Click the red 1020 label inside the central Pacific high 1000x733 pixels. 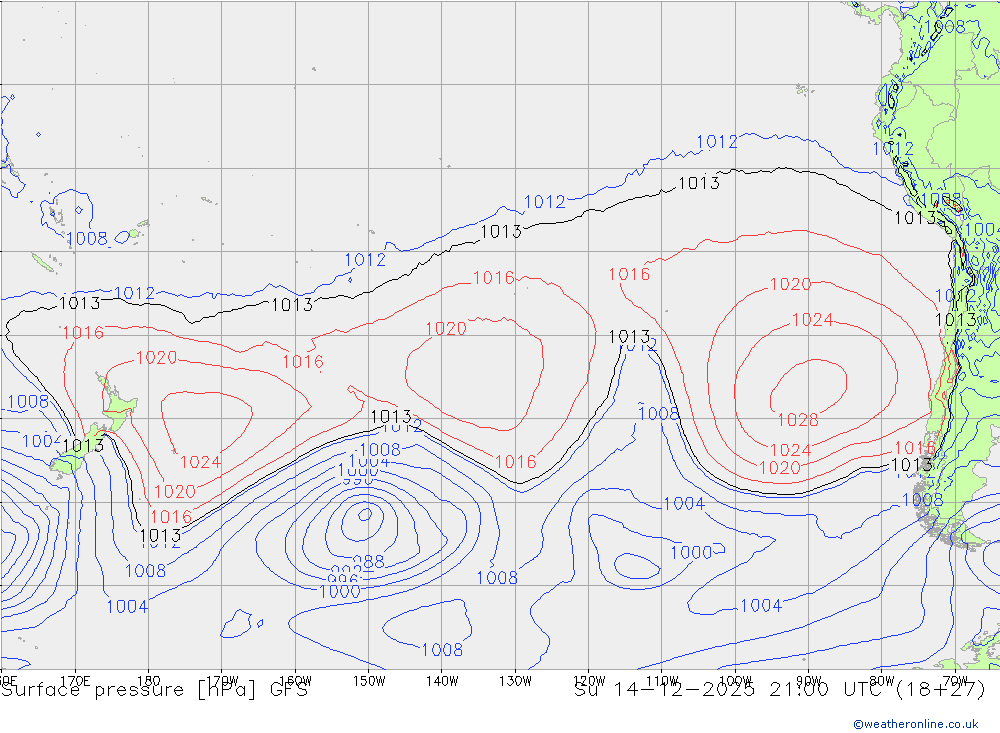point(446,329)
